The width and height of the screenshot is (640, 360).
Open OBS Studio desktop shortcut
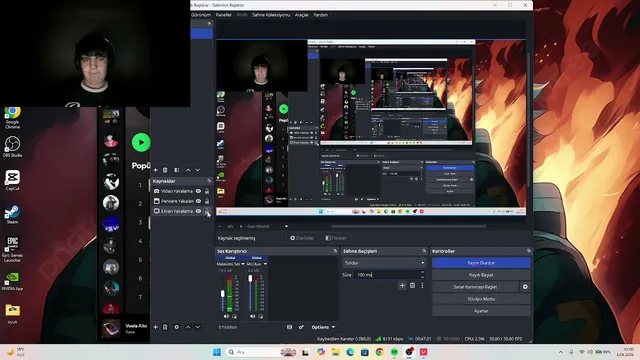tap(12, 147)
